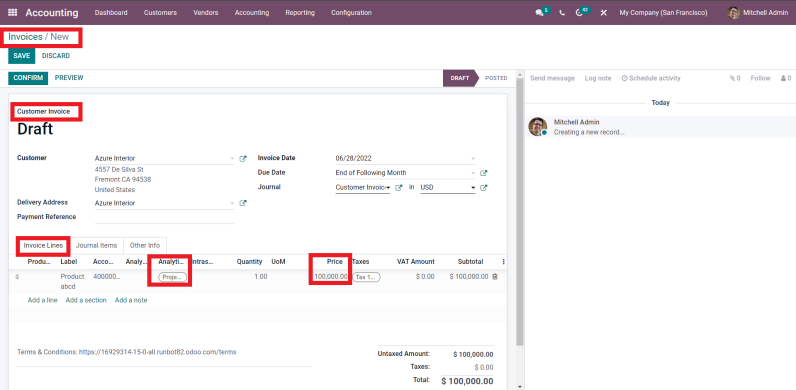Open the Configuration menu
Viewport: 796px width, 390px height.
[351, 13]
